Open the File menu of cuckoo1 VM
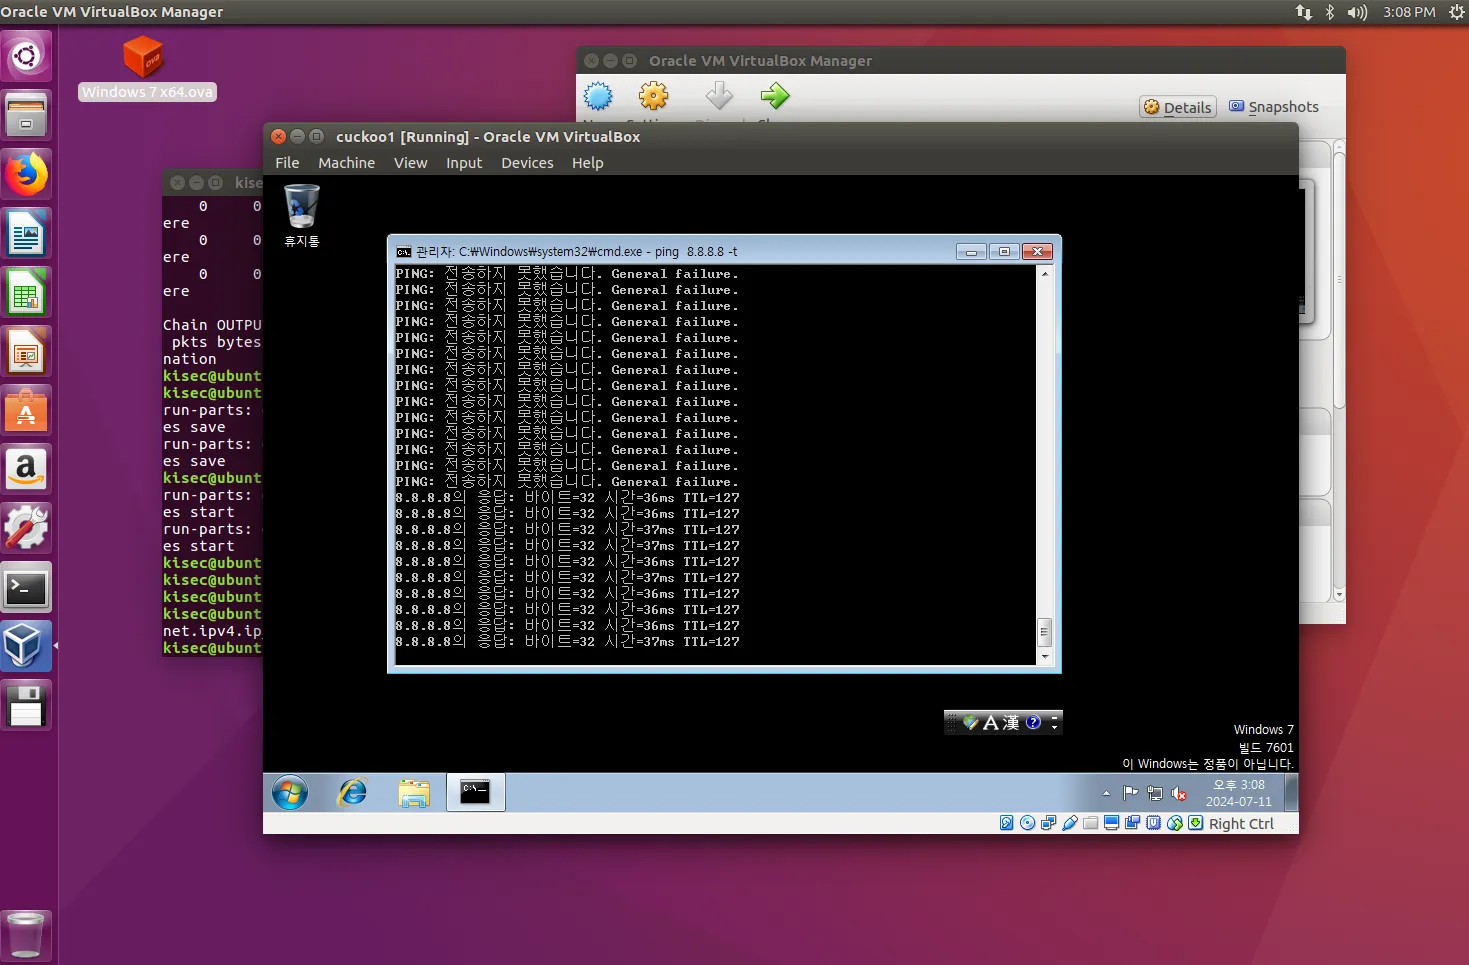Screen dimensions: 1469x965 coord(287,163)
